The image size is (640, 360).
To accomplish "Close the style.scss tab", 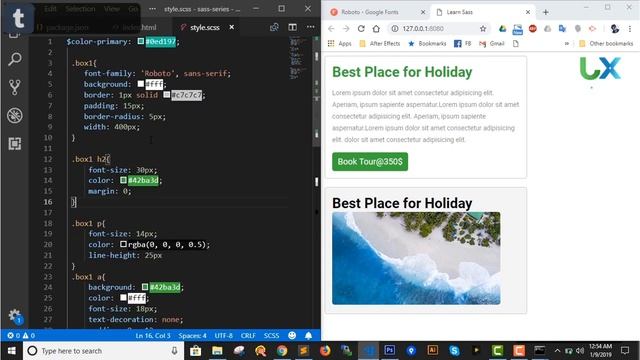I will (x=231, y=27).
